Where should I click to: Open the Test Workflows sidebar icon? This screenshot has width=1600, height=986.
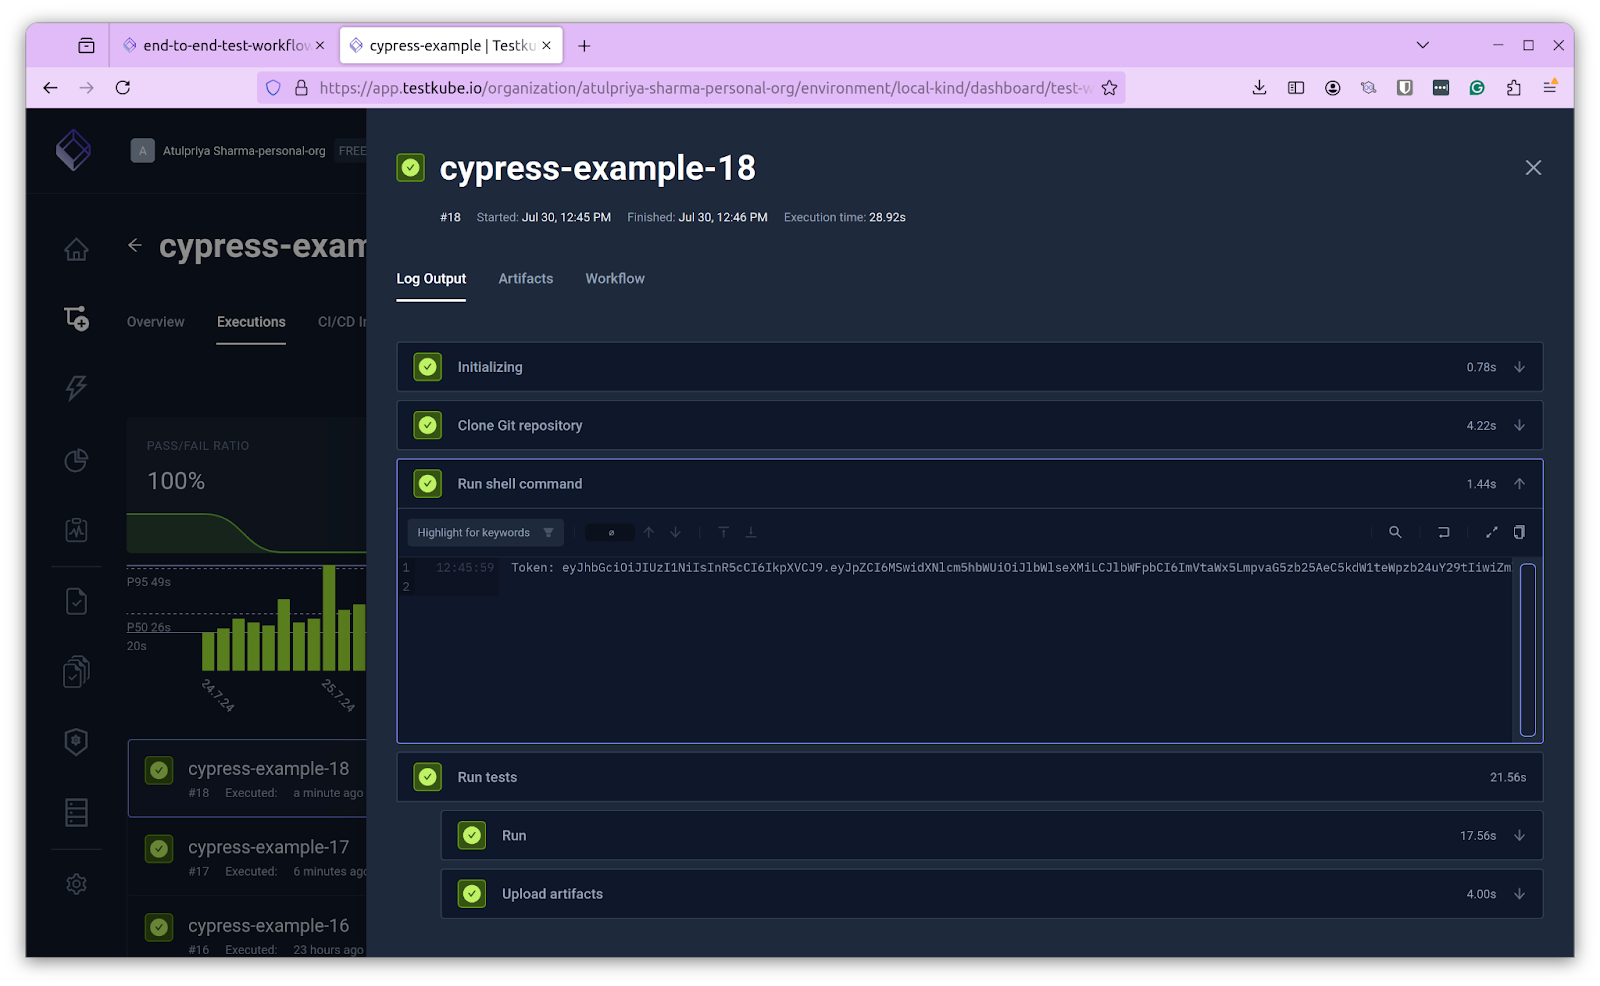point(76,318)
